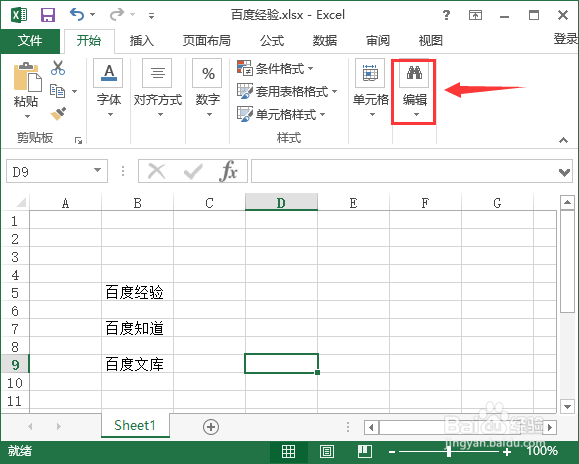Open the 文件 (File) menu

(30, 41)
